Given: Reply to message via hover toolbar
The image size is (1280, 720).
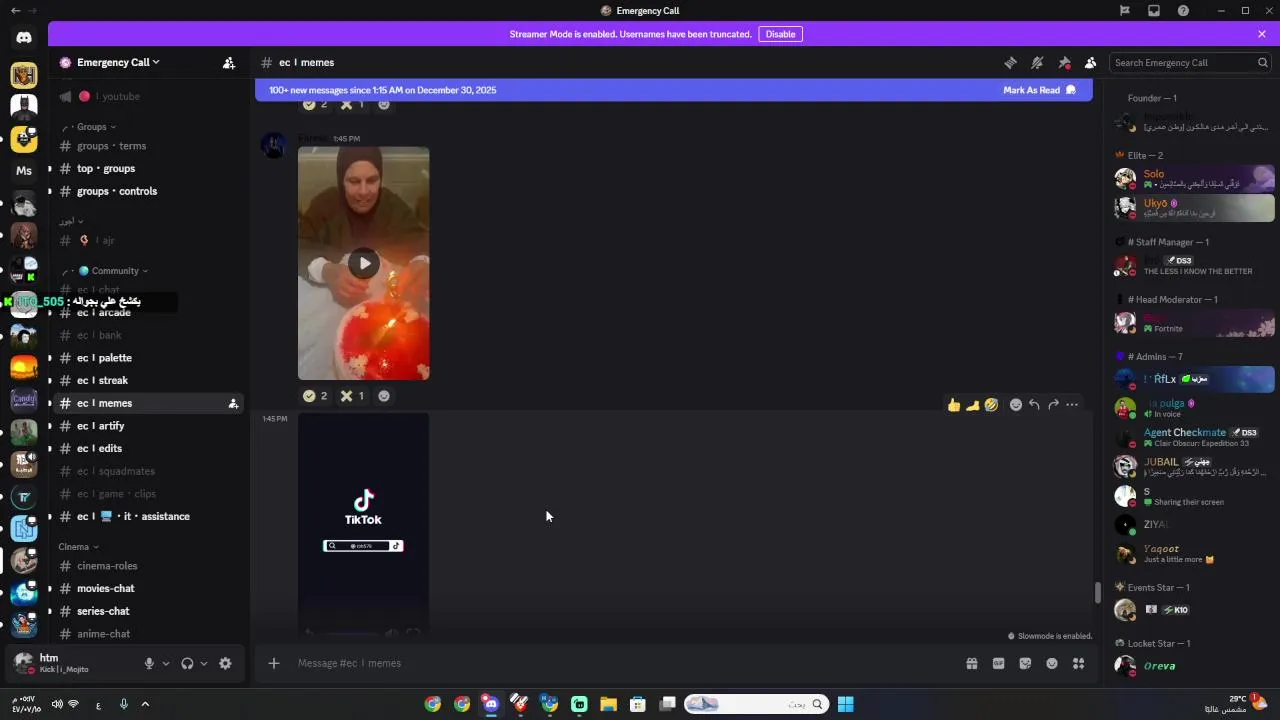Looking at the screenshot, I should coord(1034,405).
